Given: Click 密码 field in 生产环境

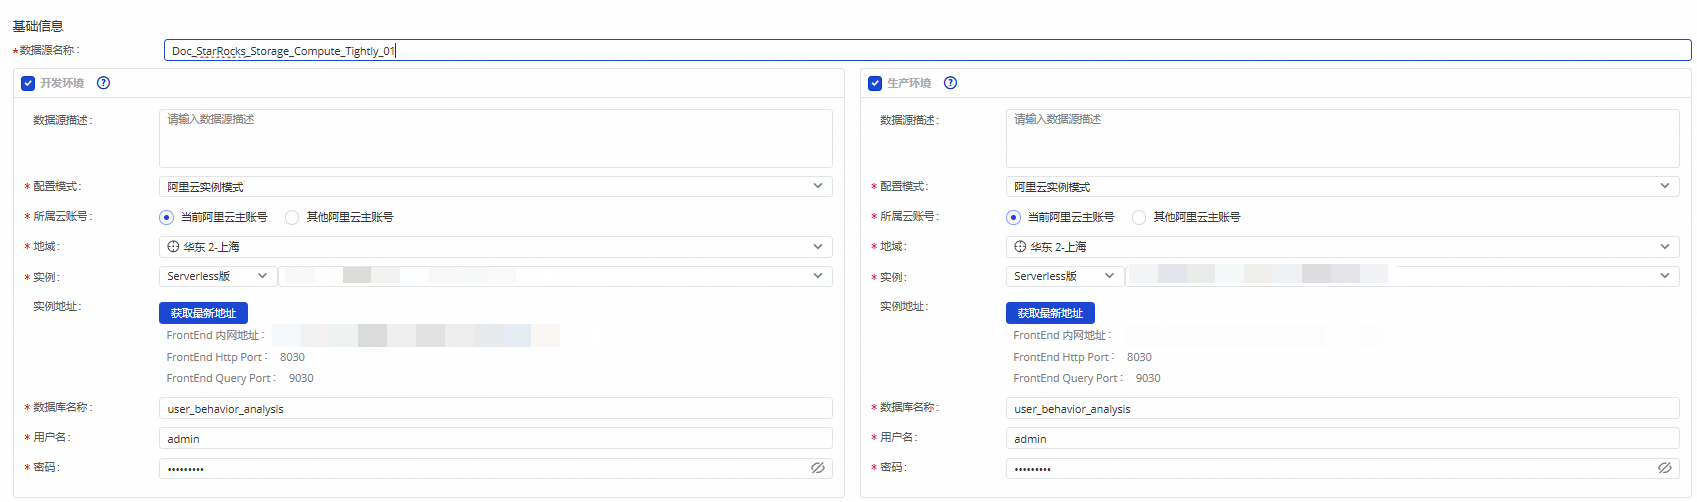Looking at the screenshot, I should [1343, 468].
